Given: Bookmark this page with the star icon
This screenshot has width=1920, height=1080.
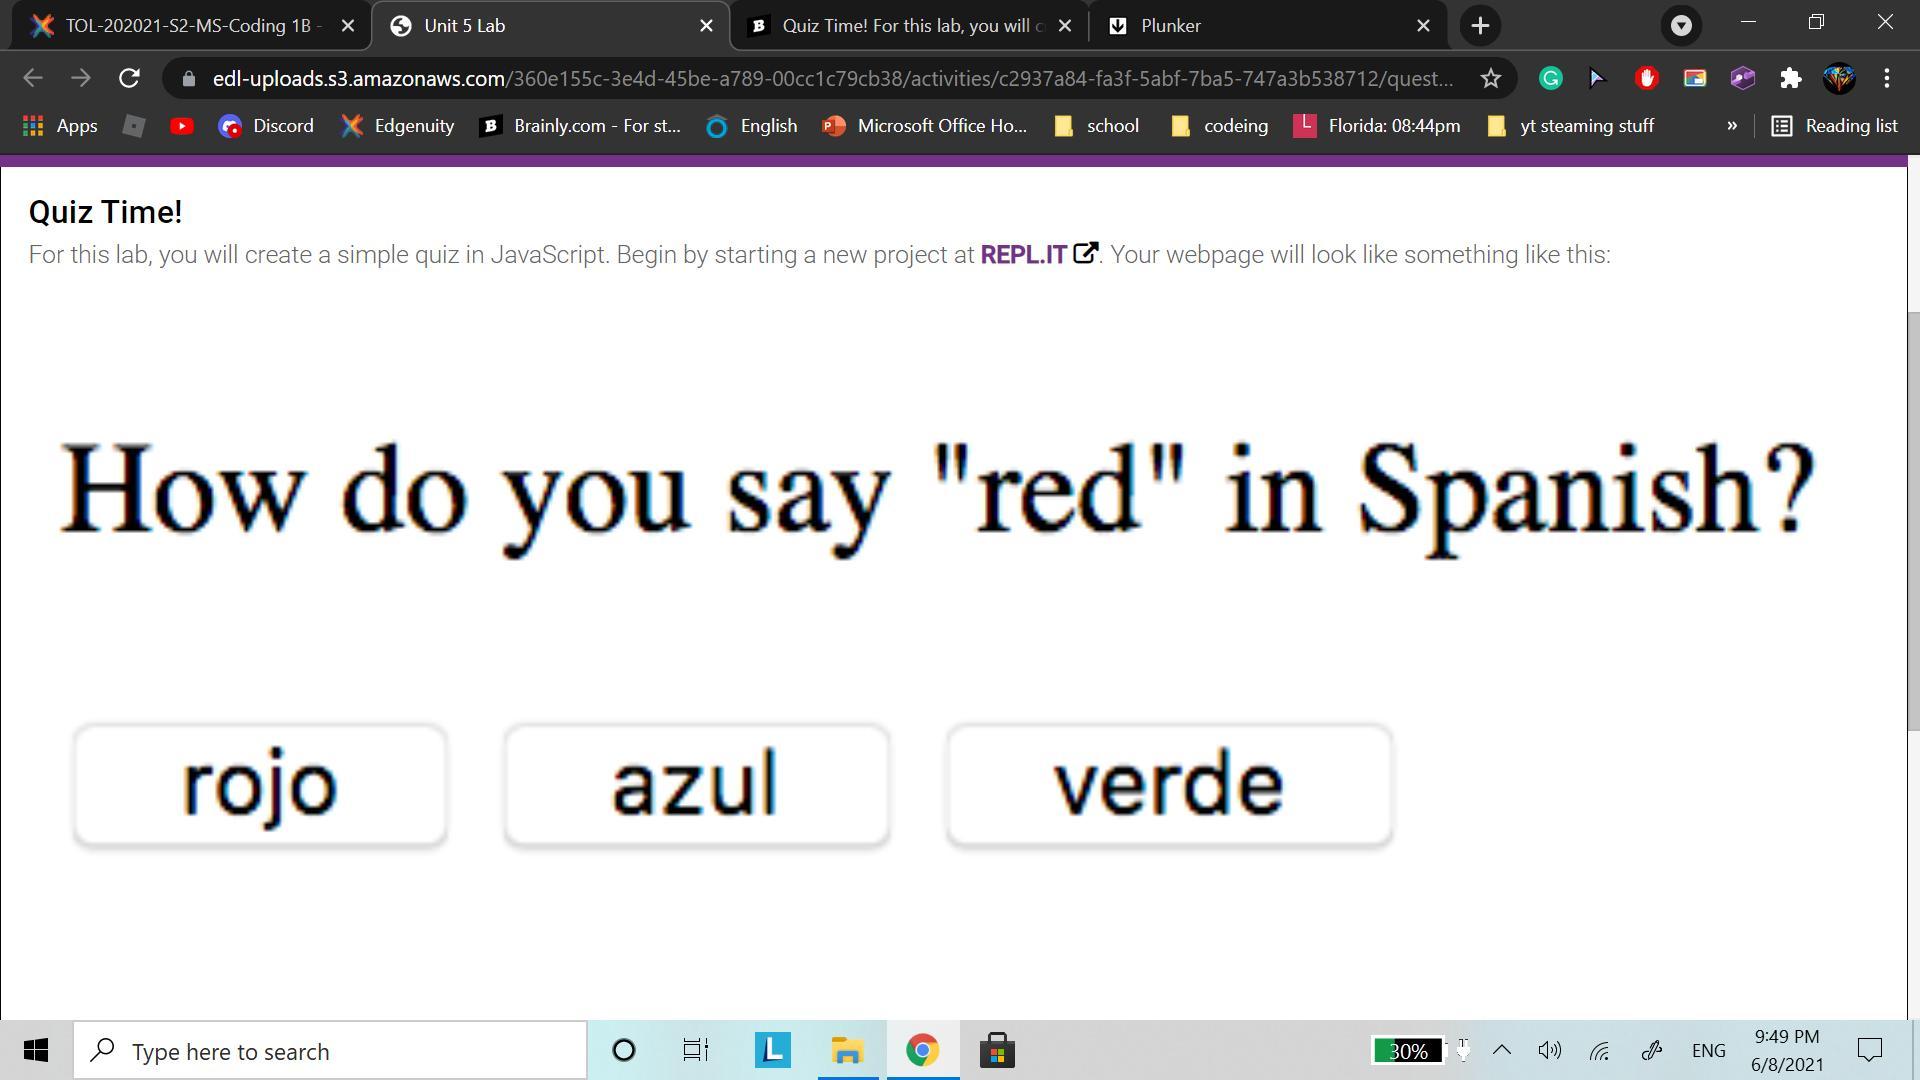Looking at the screenshot, I should point(1490,78).
